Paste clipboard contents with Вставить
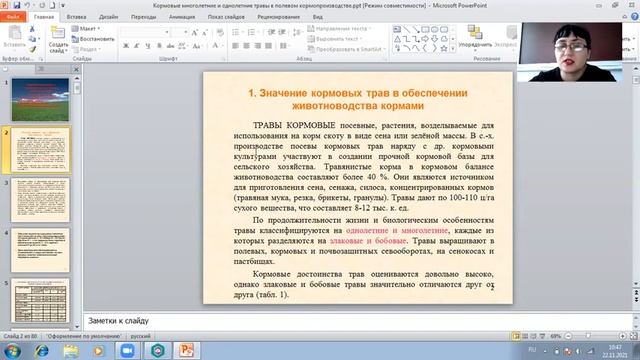The image size is (640, 360). click(14, 37)
